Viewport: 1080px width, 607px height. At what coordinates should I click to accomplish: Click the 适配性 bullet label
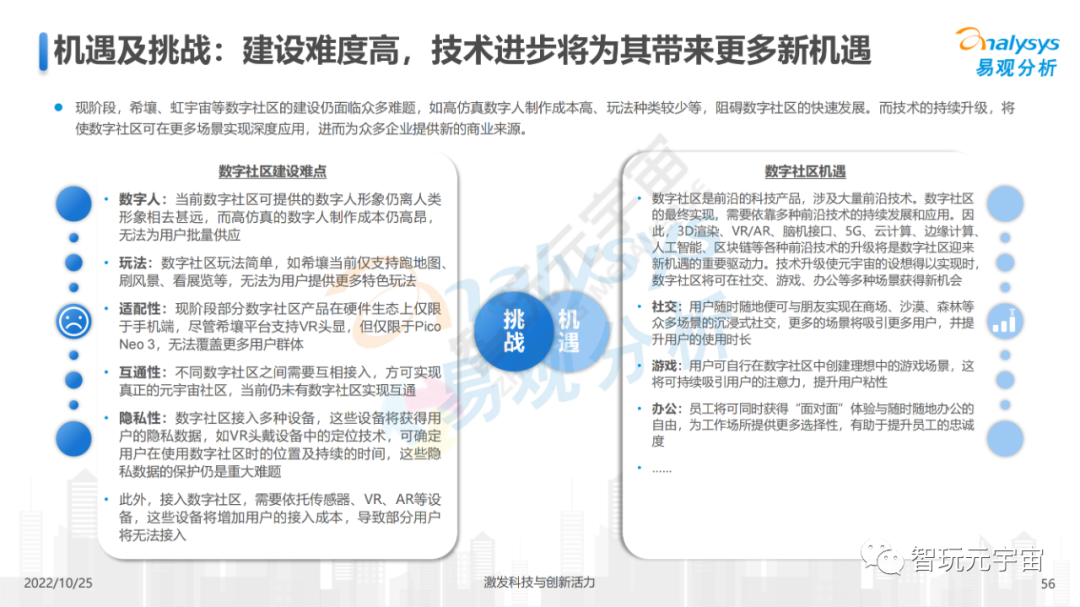(140, 308)
